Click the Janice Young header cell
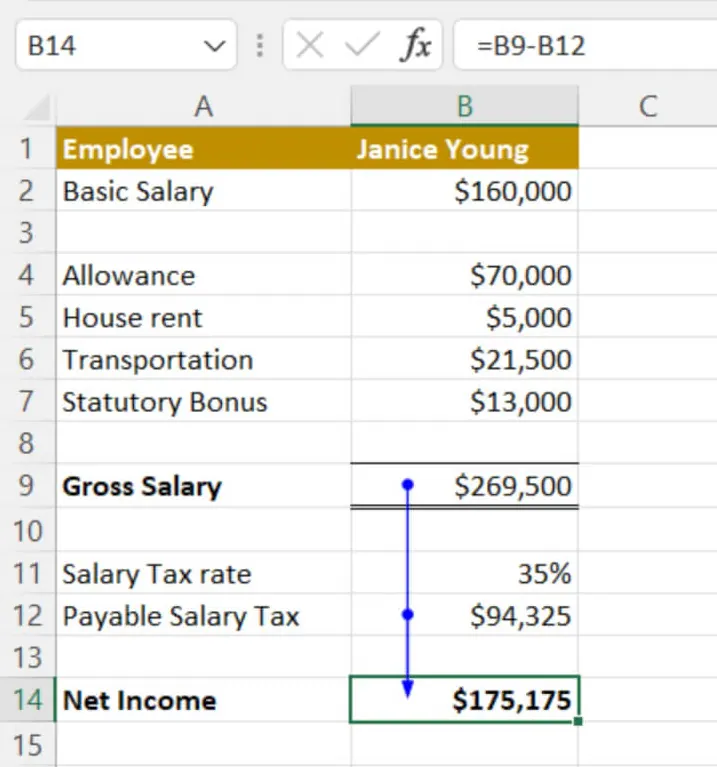 [x=464, y=150]
